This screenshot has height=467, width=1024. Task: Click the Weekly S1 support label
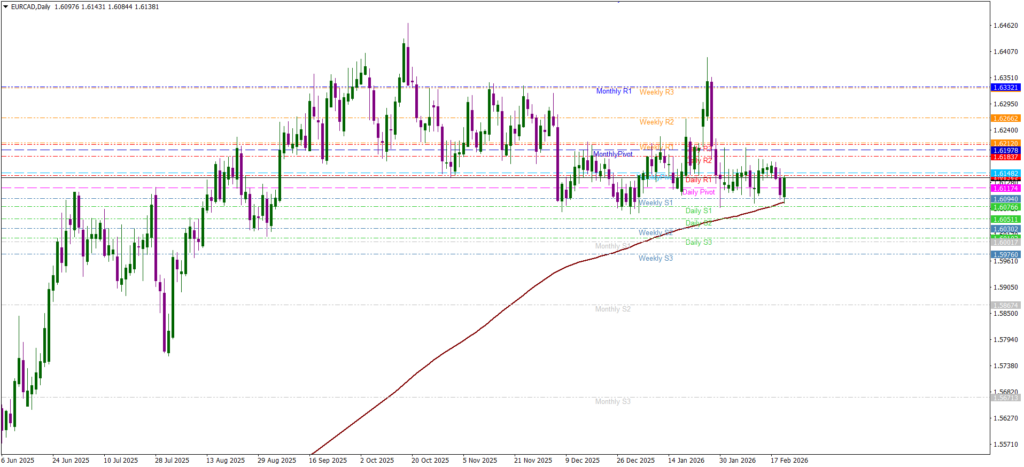655,203
